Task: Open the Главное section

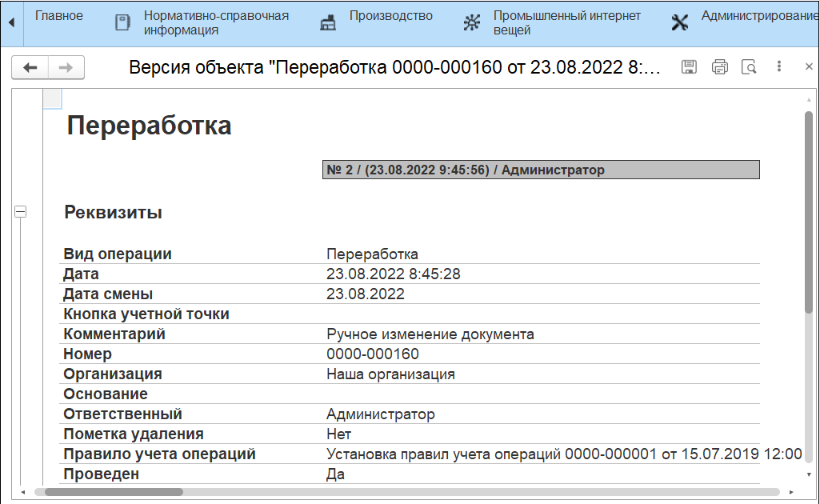Action: tap(59, 16)
